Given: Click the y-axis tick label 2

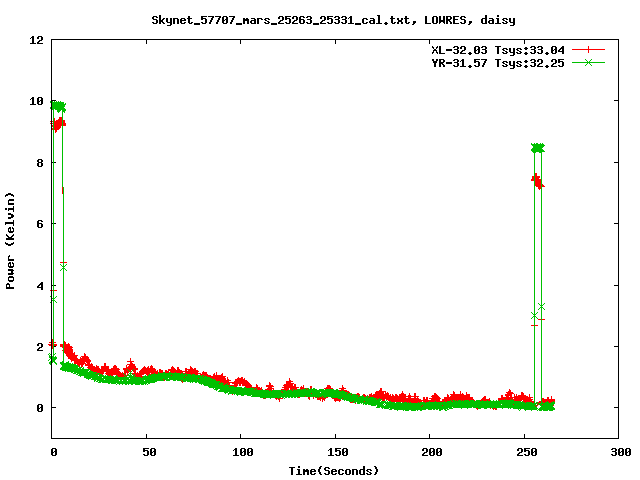Looking at the screenshot, I should click(40, 347).
